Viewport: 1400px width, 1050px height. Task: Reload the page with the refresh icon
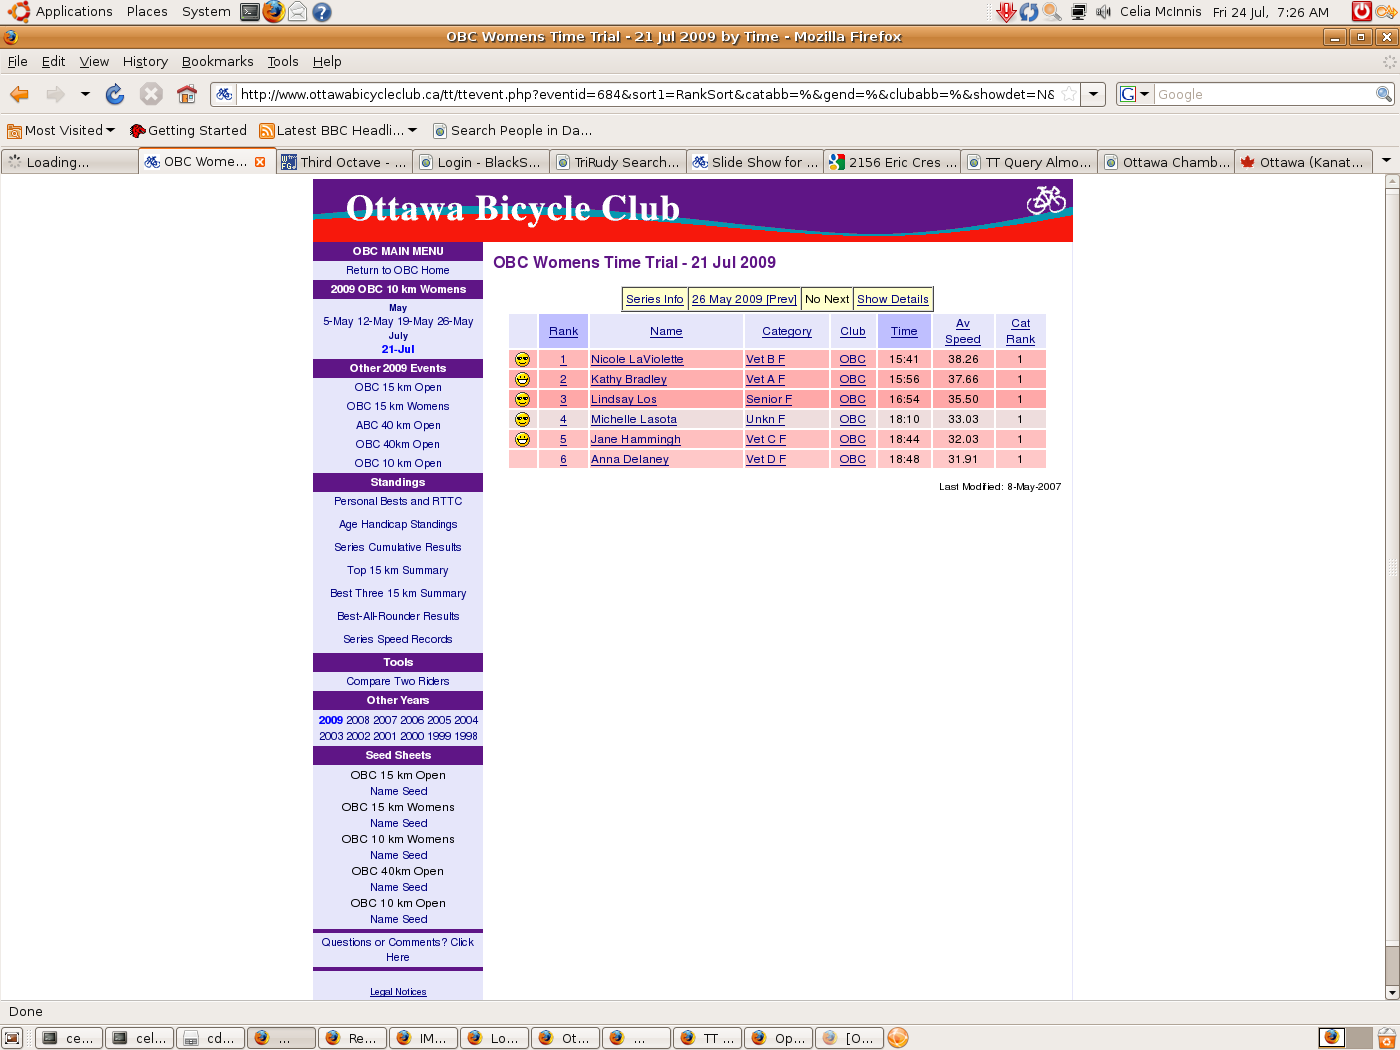coord(115,94)
